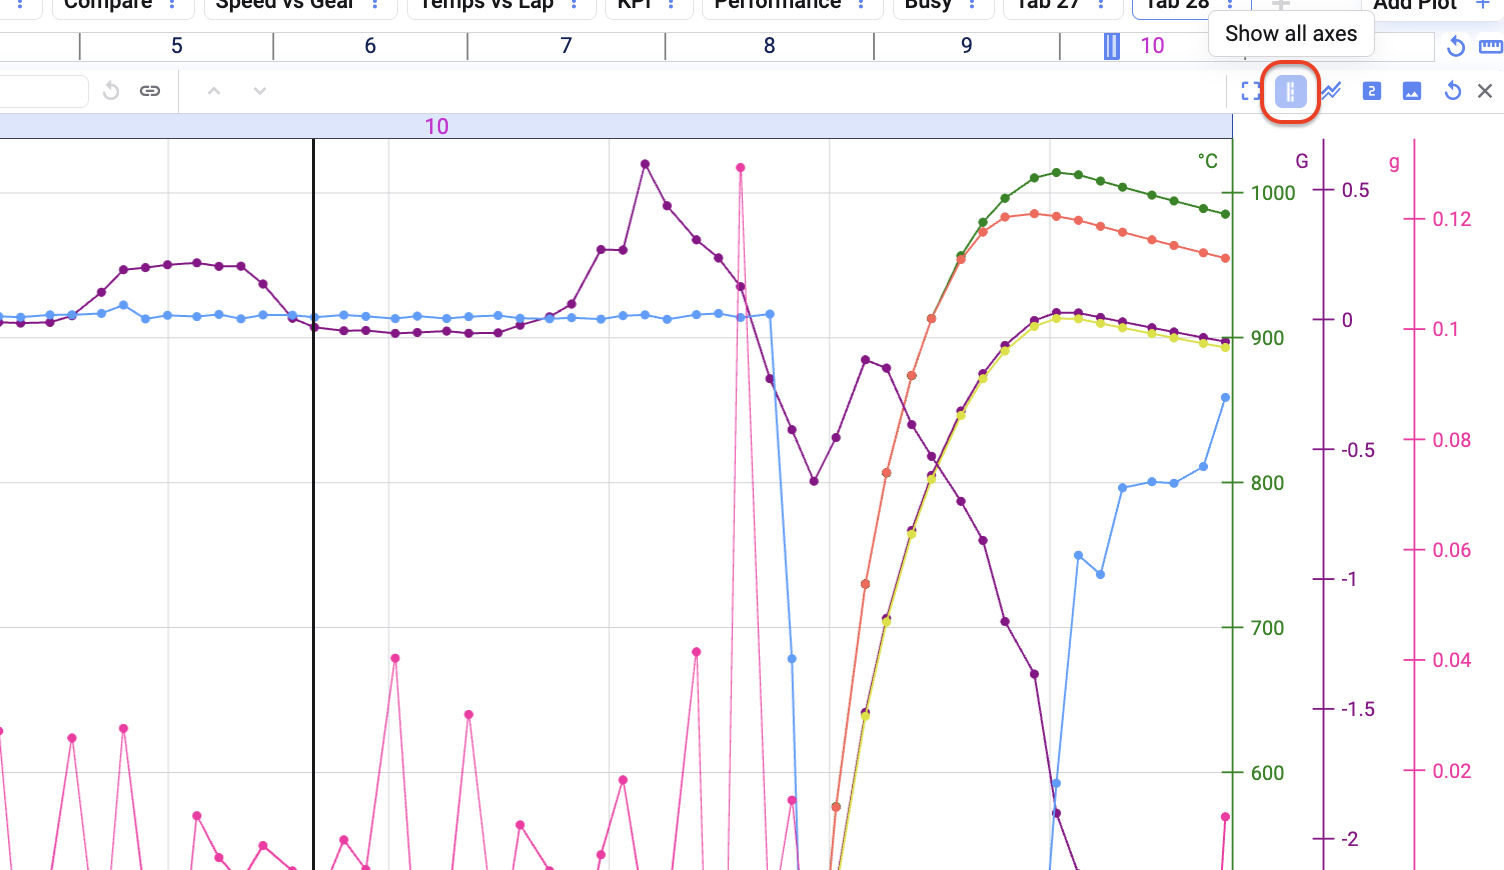This screenshot has height=870, width=1504.
Task: Open the three-dot menu on KPI tab
Action: click(672, 3)
